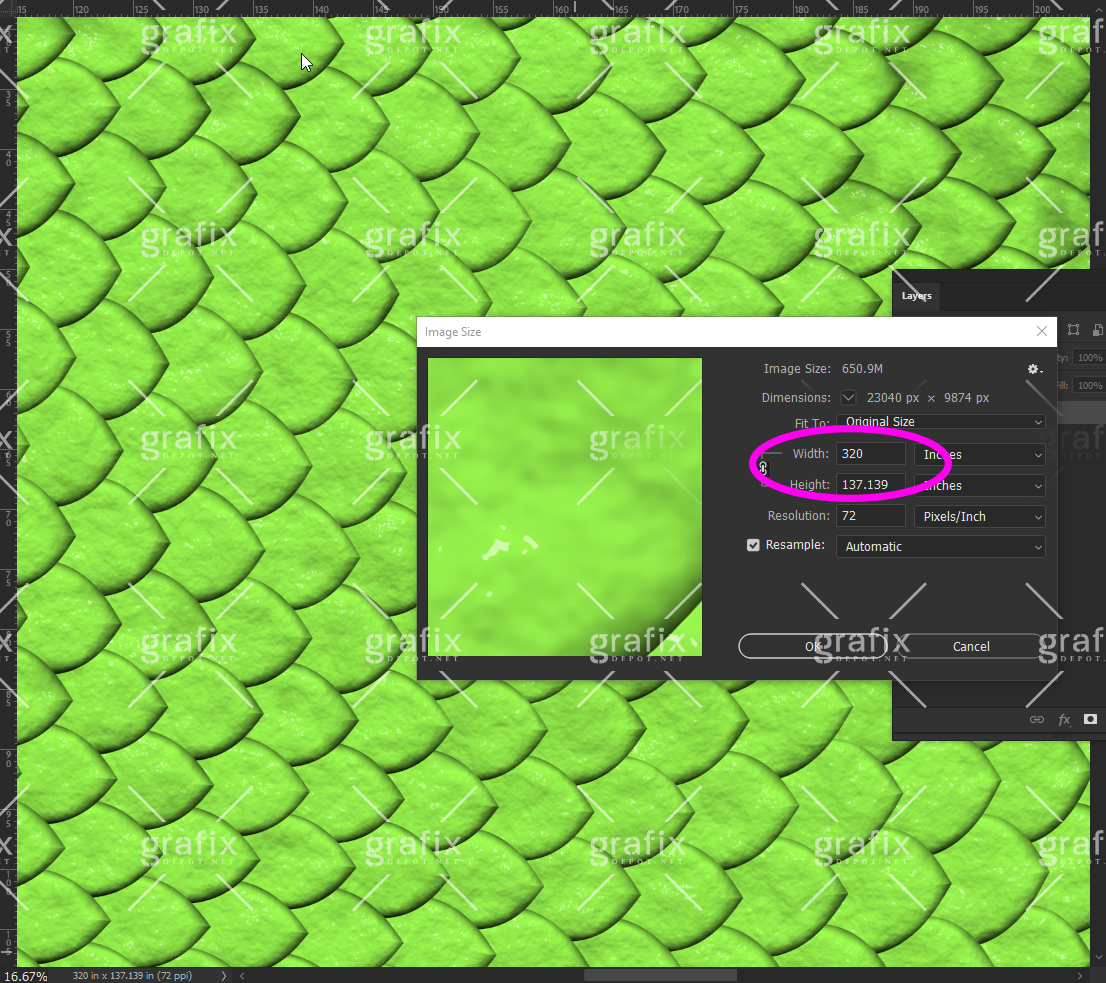
Task: Open the Height units dropdown
Action: (x=979, y=486)
